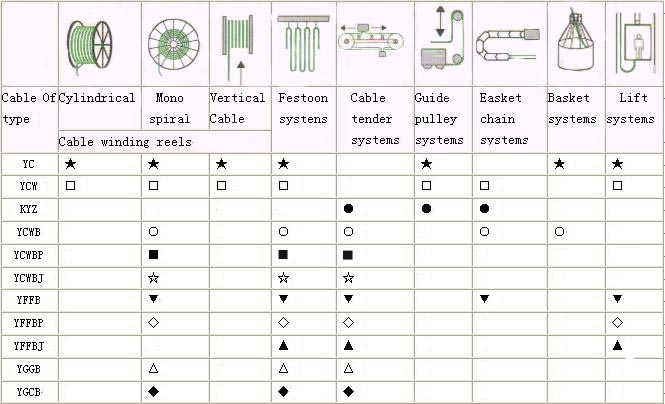Select the up triangle in YFFBJ Festoon cell
This screenshot has width=665, height=404.
tap(283, 345)
